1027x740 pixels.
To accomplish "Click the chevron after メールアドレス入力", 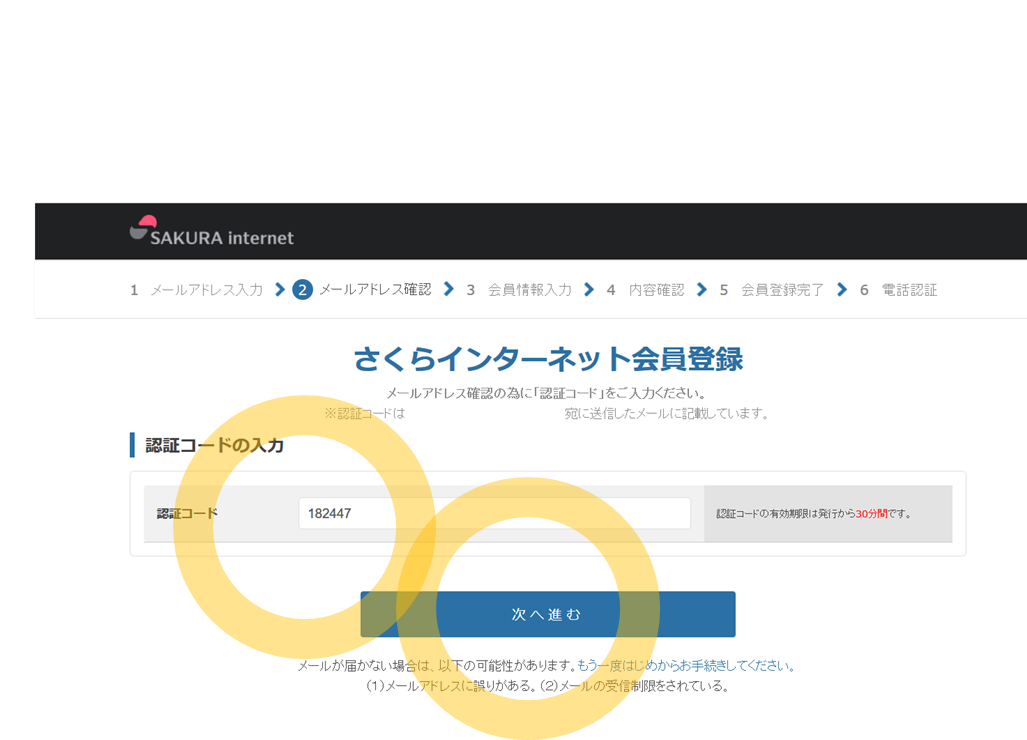I will point(280,289).
